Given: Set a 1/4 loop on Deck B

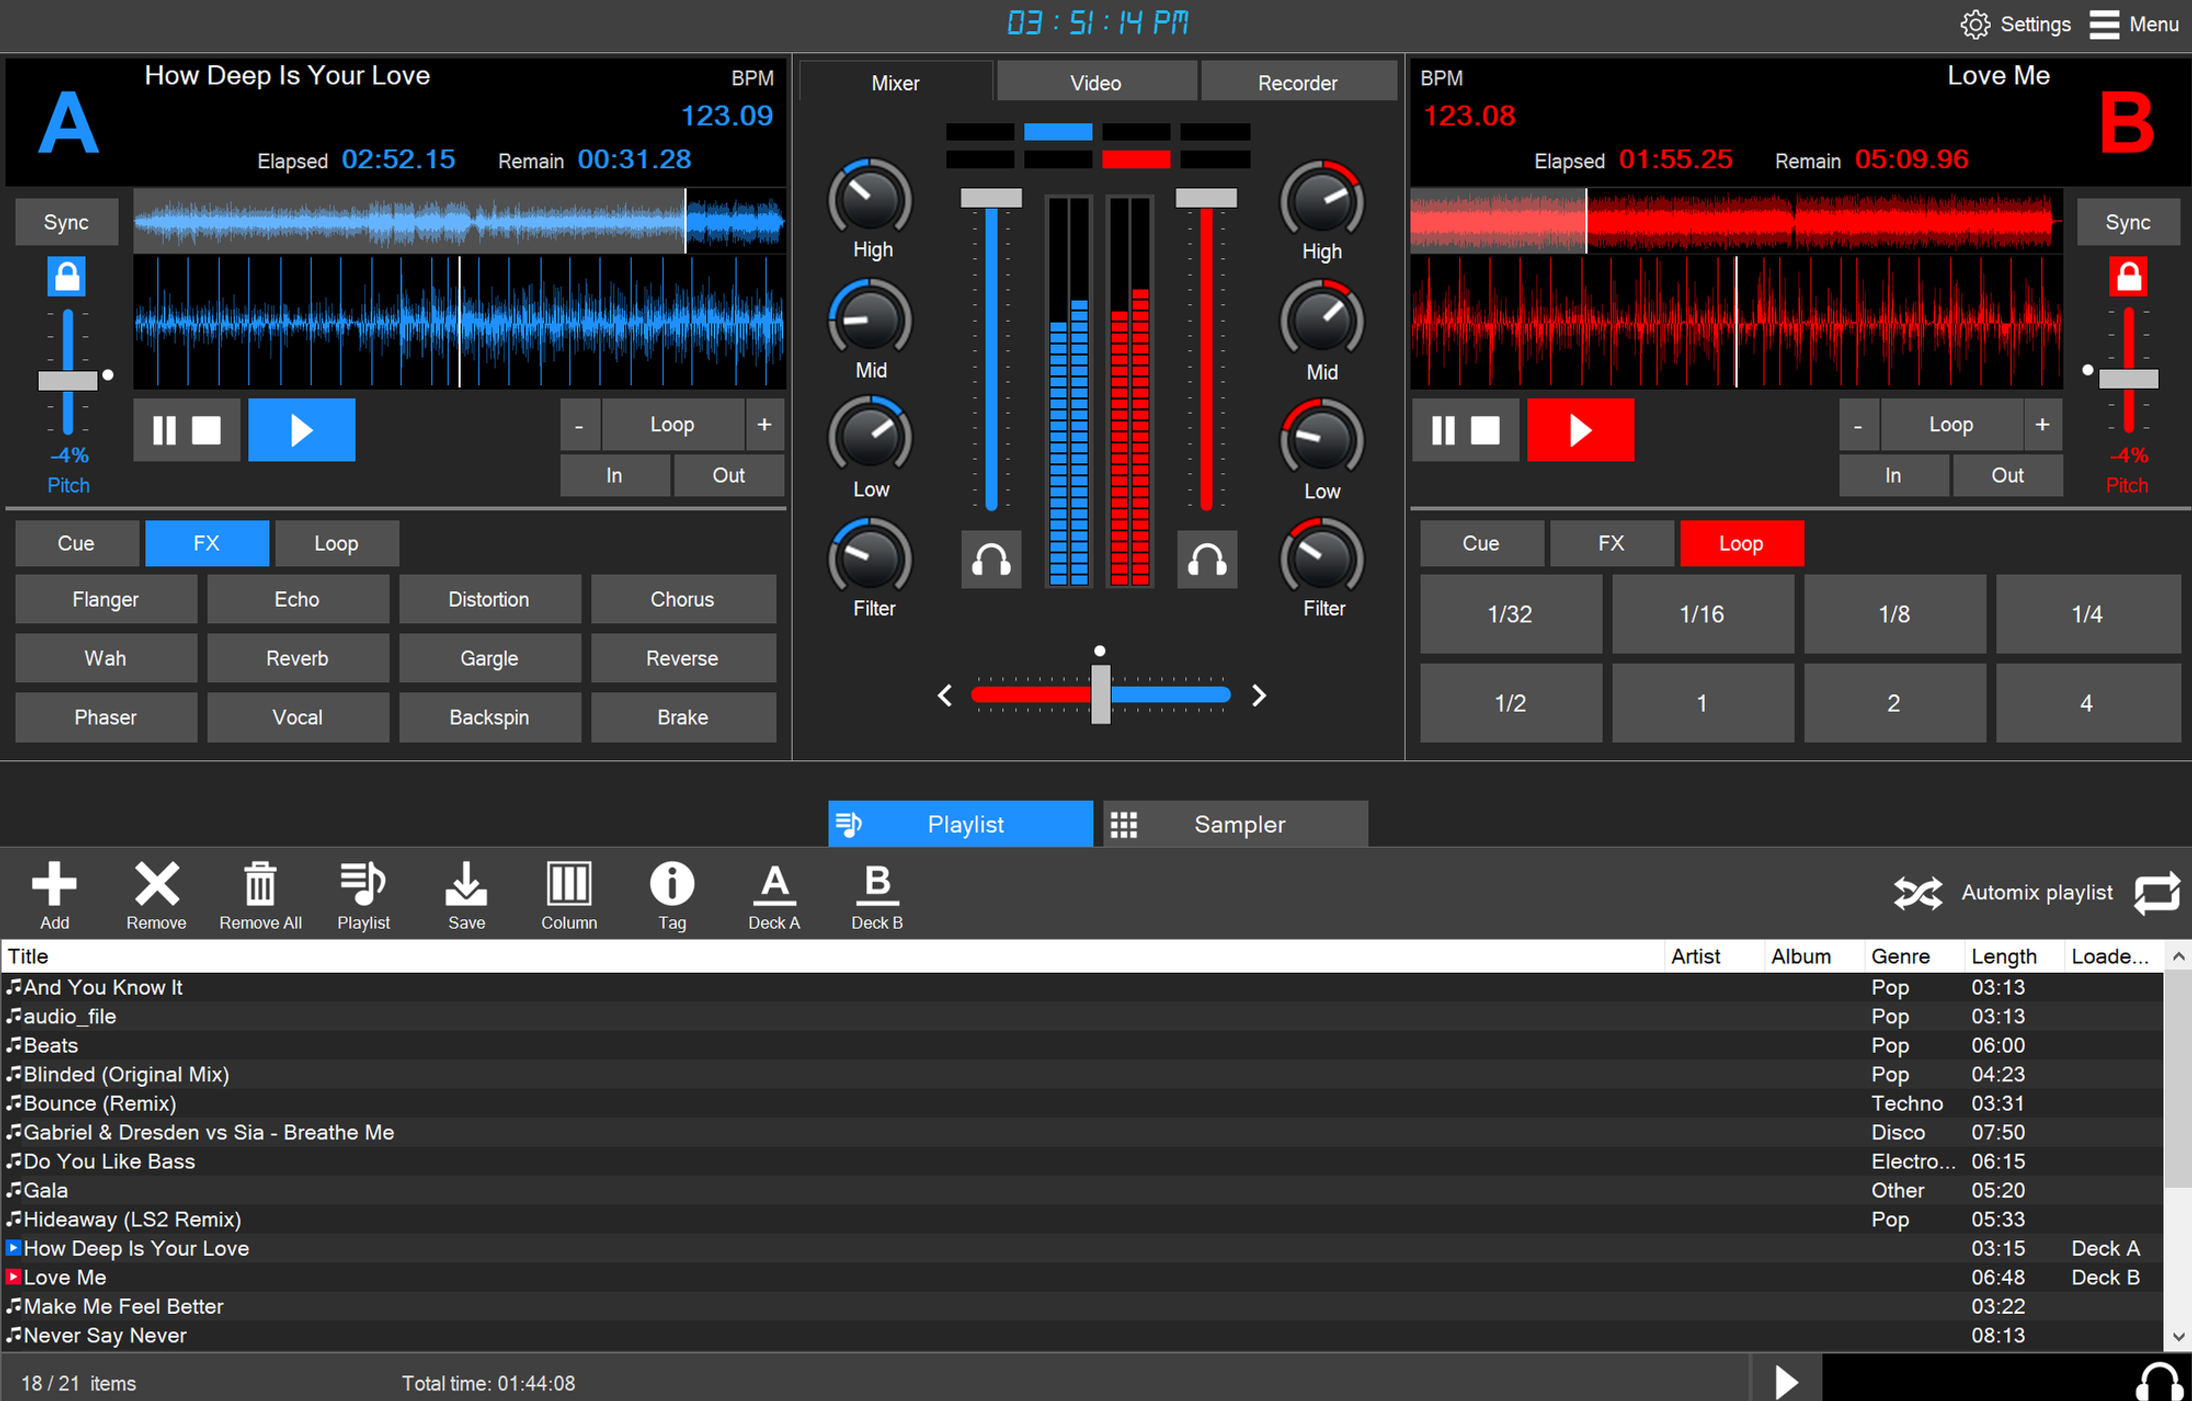Looking at the screenshot, I should [x=2088, y=613].
